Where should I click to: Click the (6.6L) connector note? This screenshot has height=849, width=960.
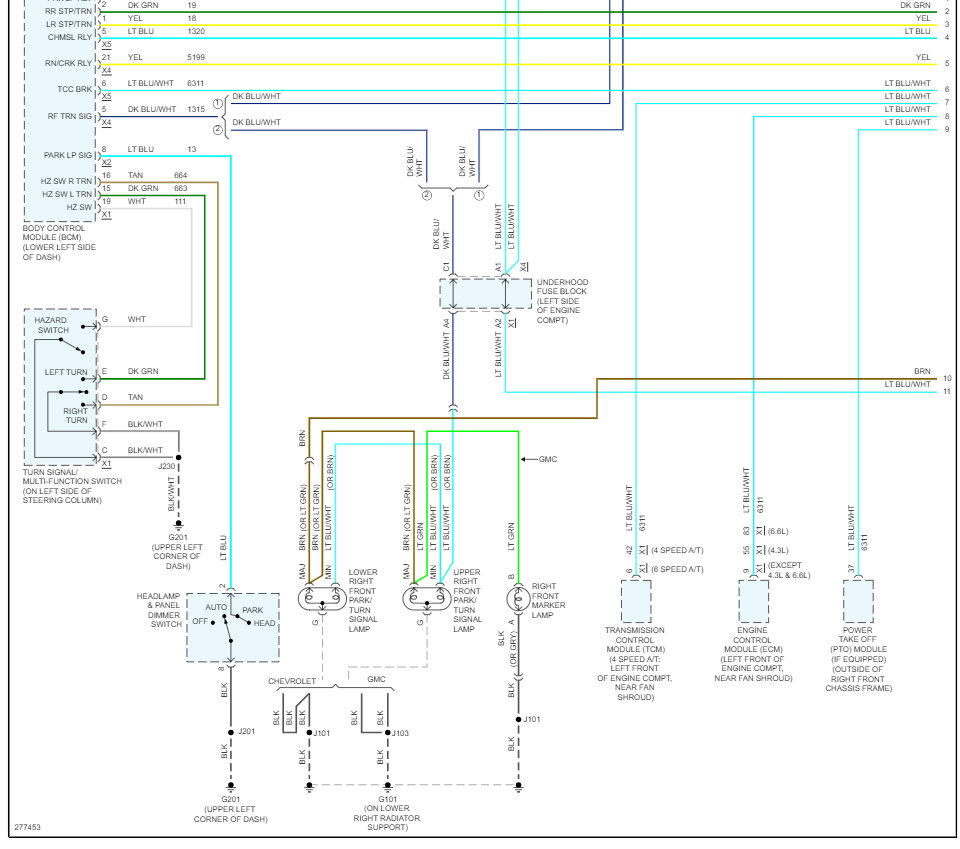(778, 531)
